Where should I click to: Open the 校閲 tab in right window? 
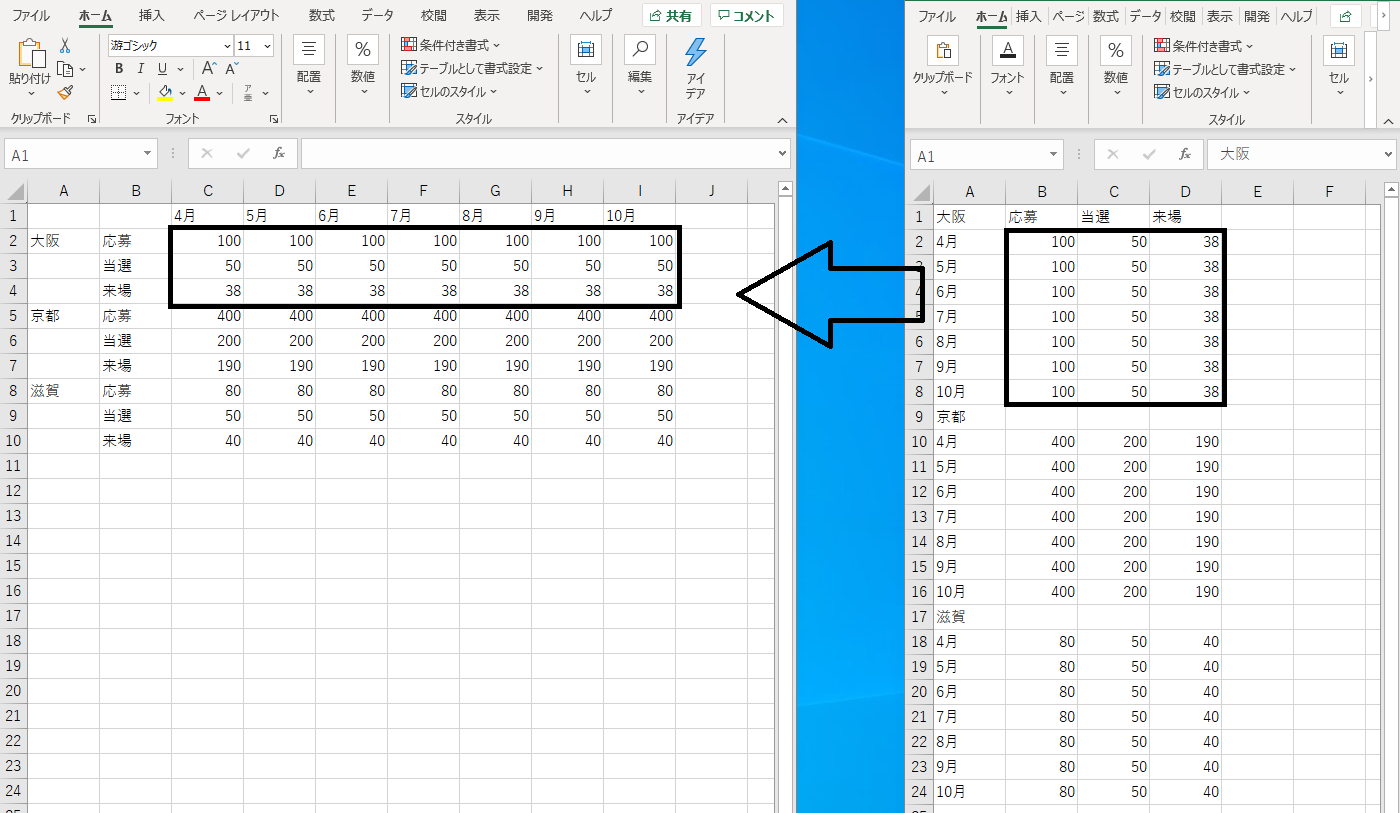[x=1183, y=16]
